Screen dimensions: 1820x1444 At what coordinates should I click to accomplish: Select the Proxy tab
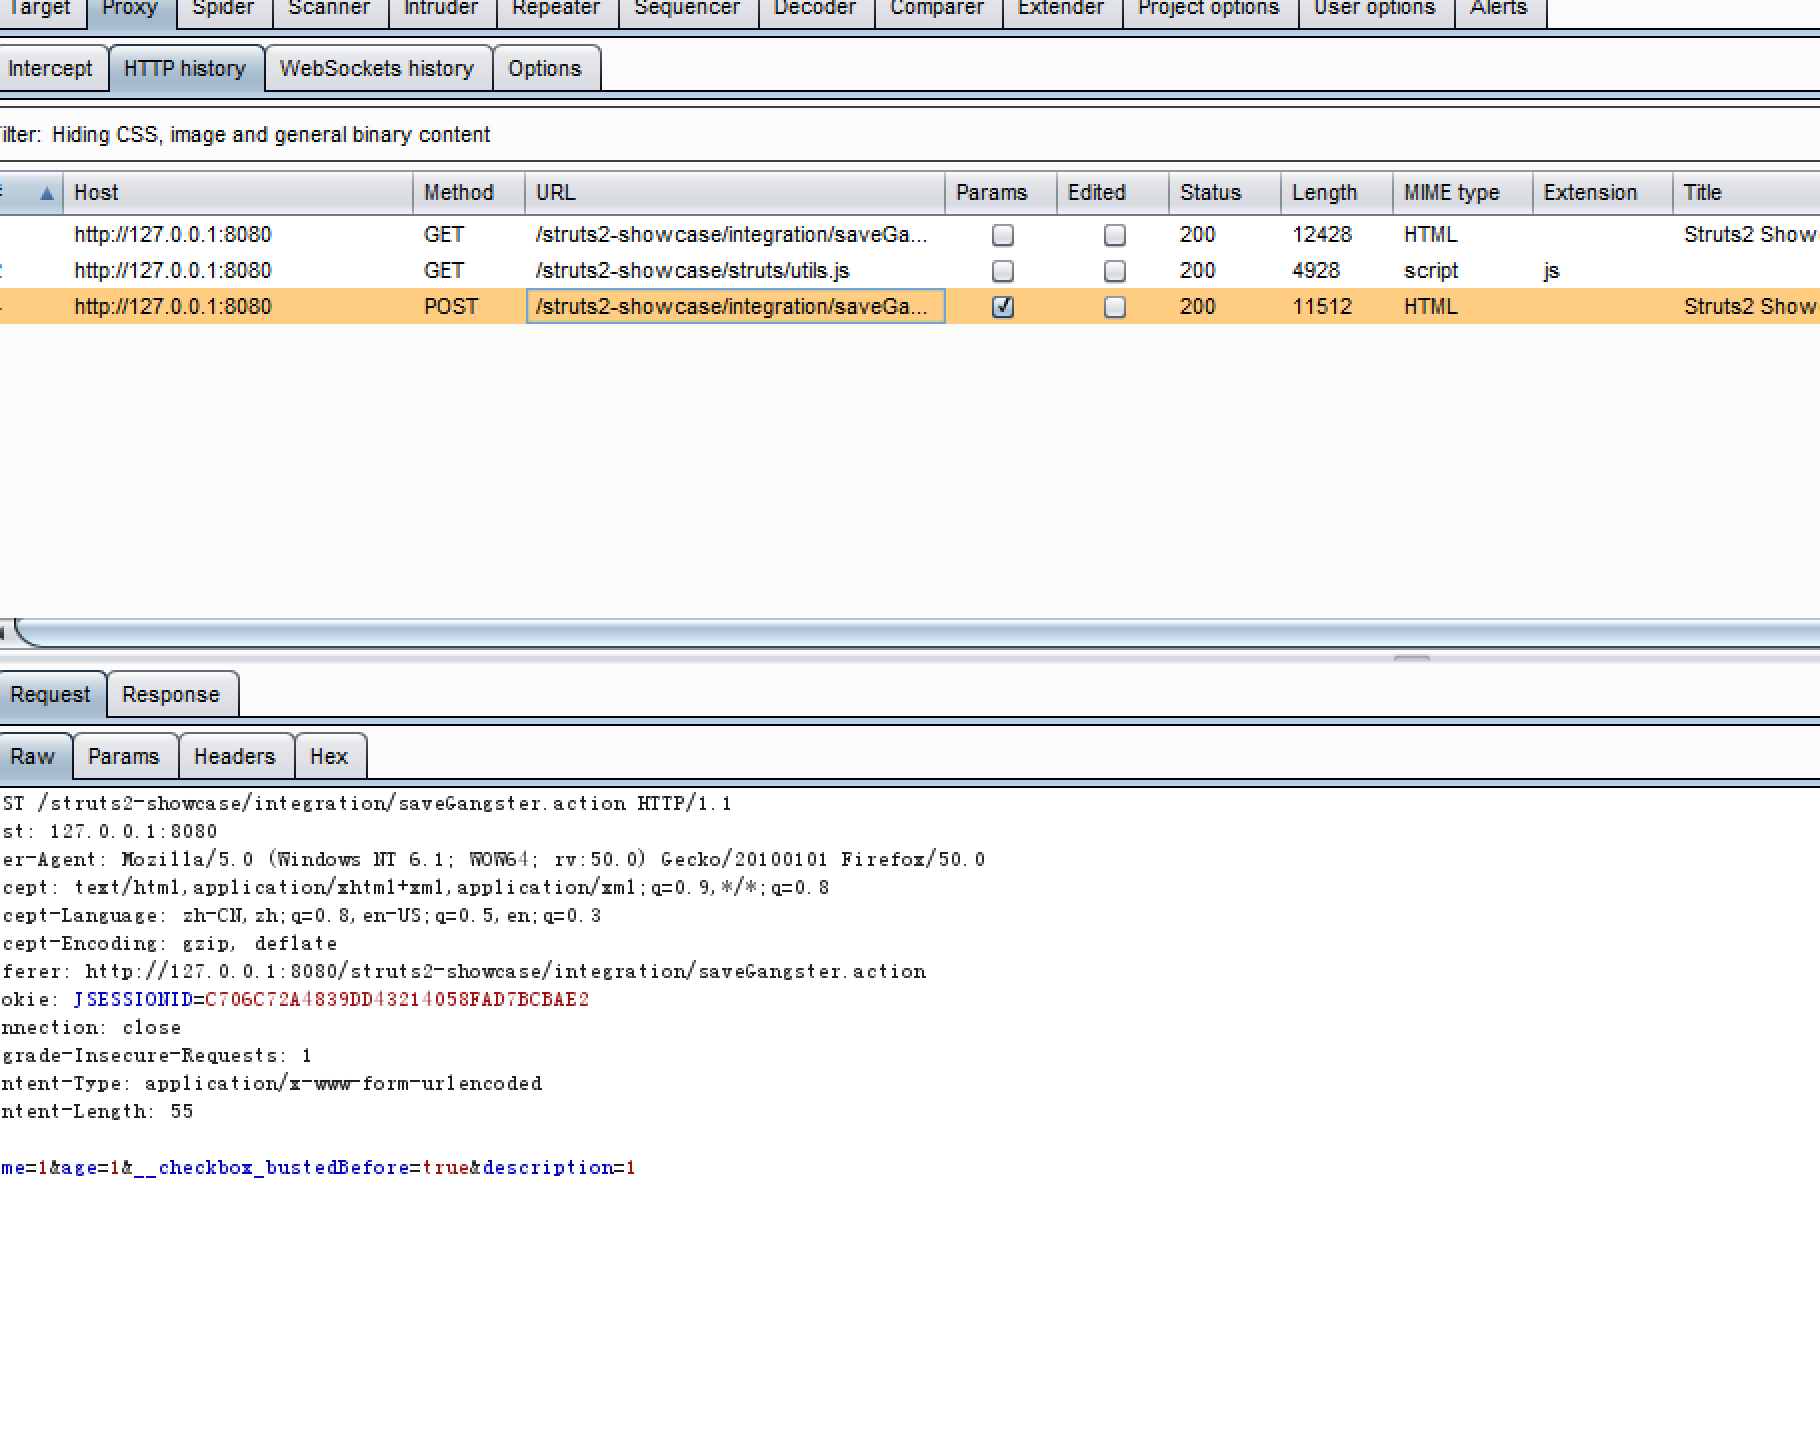tap(130, 10)
